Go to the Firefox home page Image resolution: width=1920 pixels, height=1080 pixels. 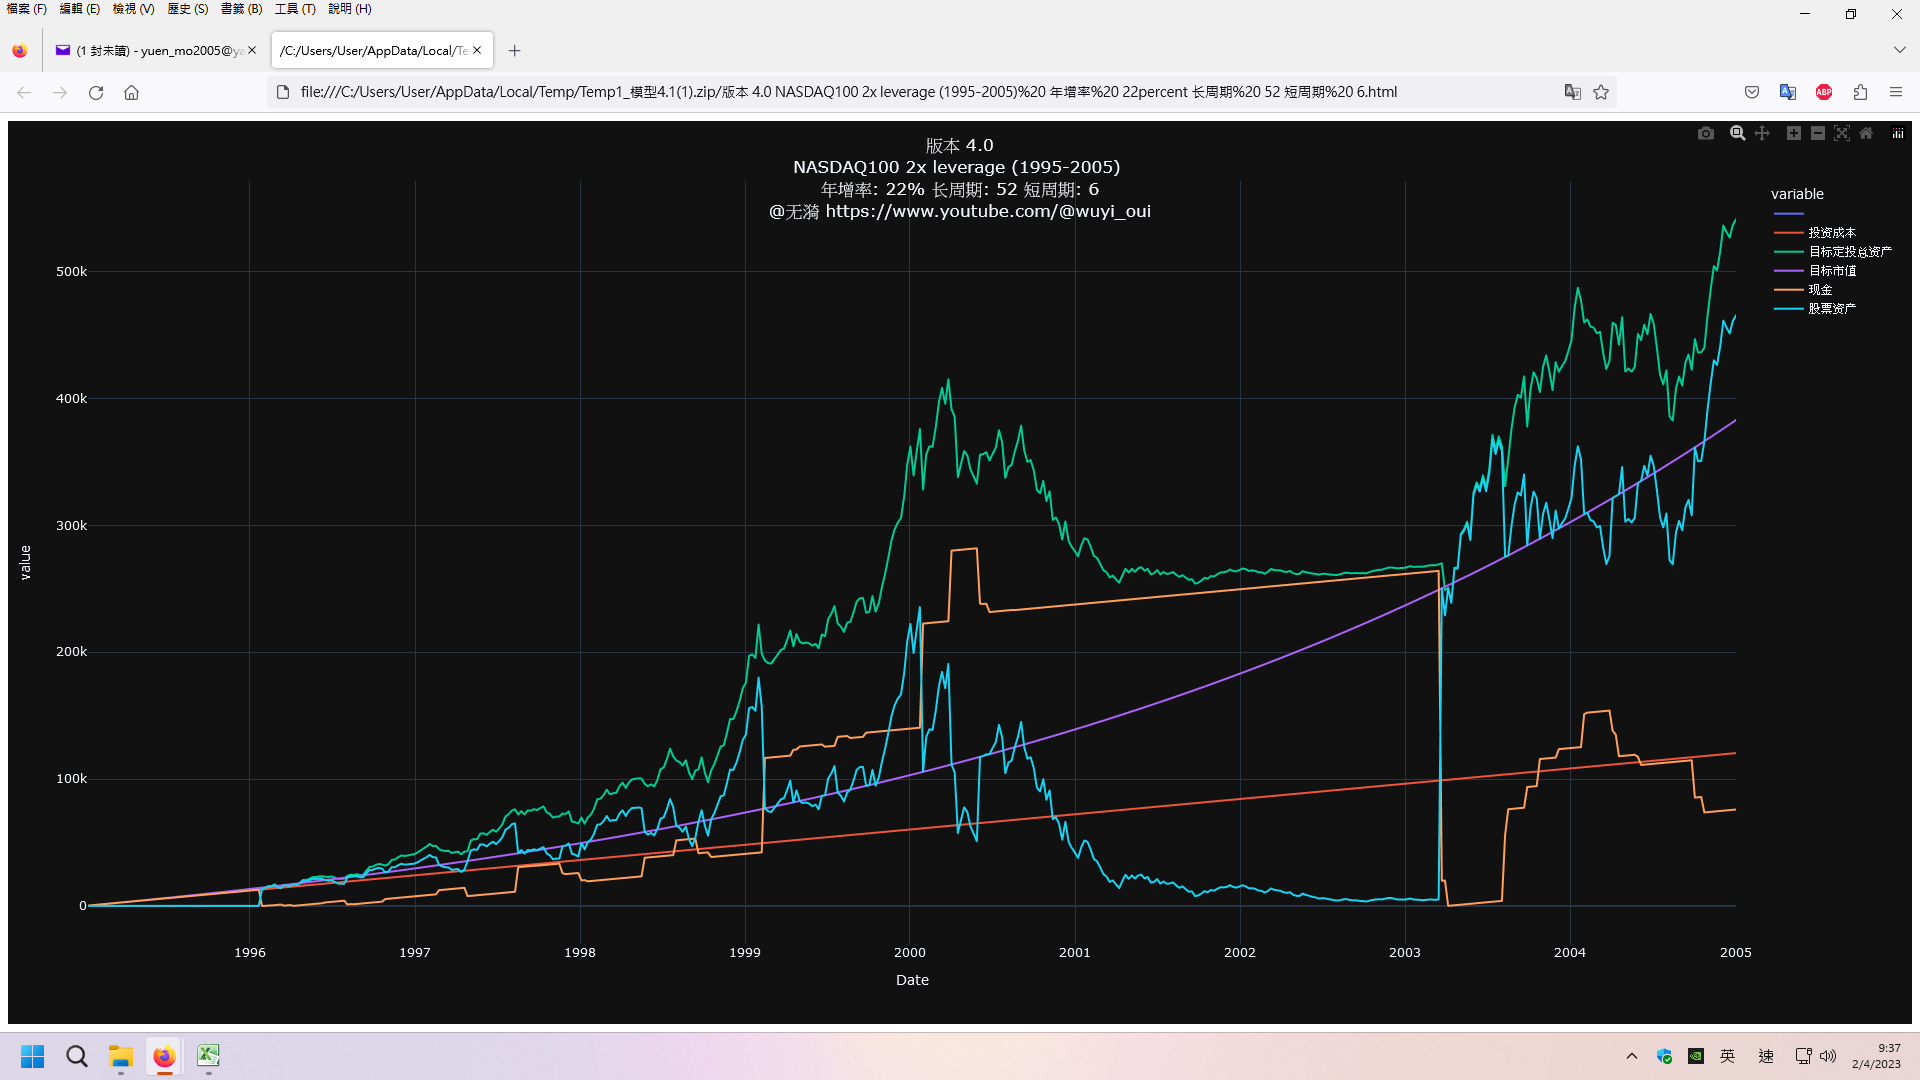click(x=131, y=92)
